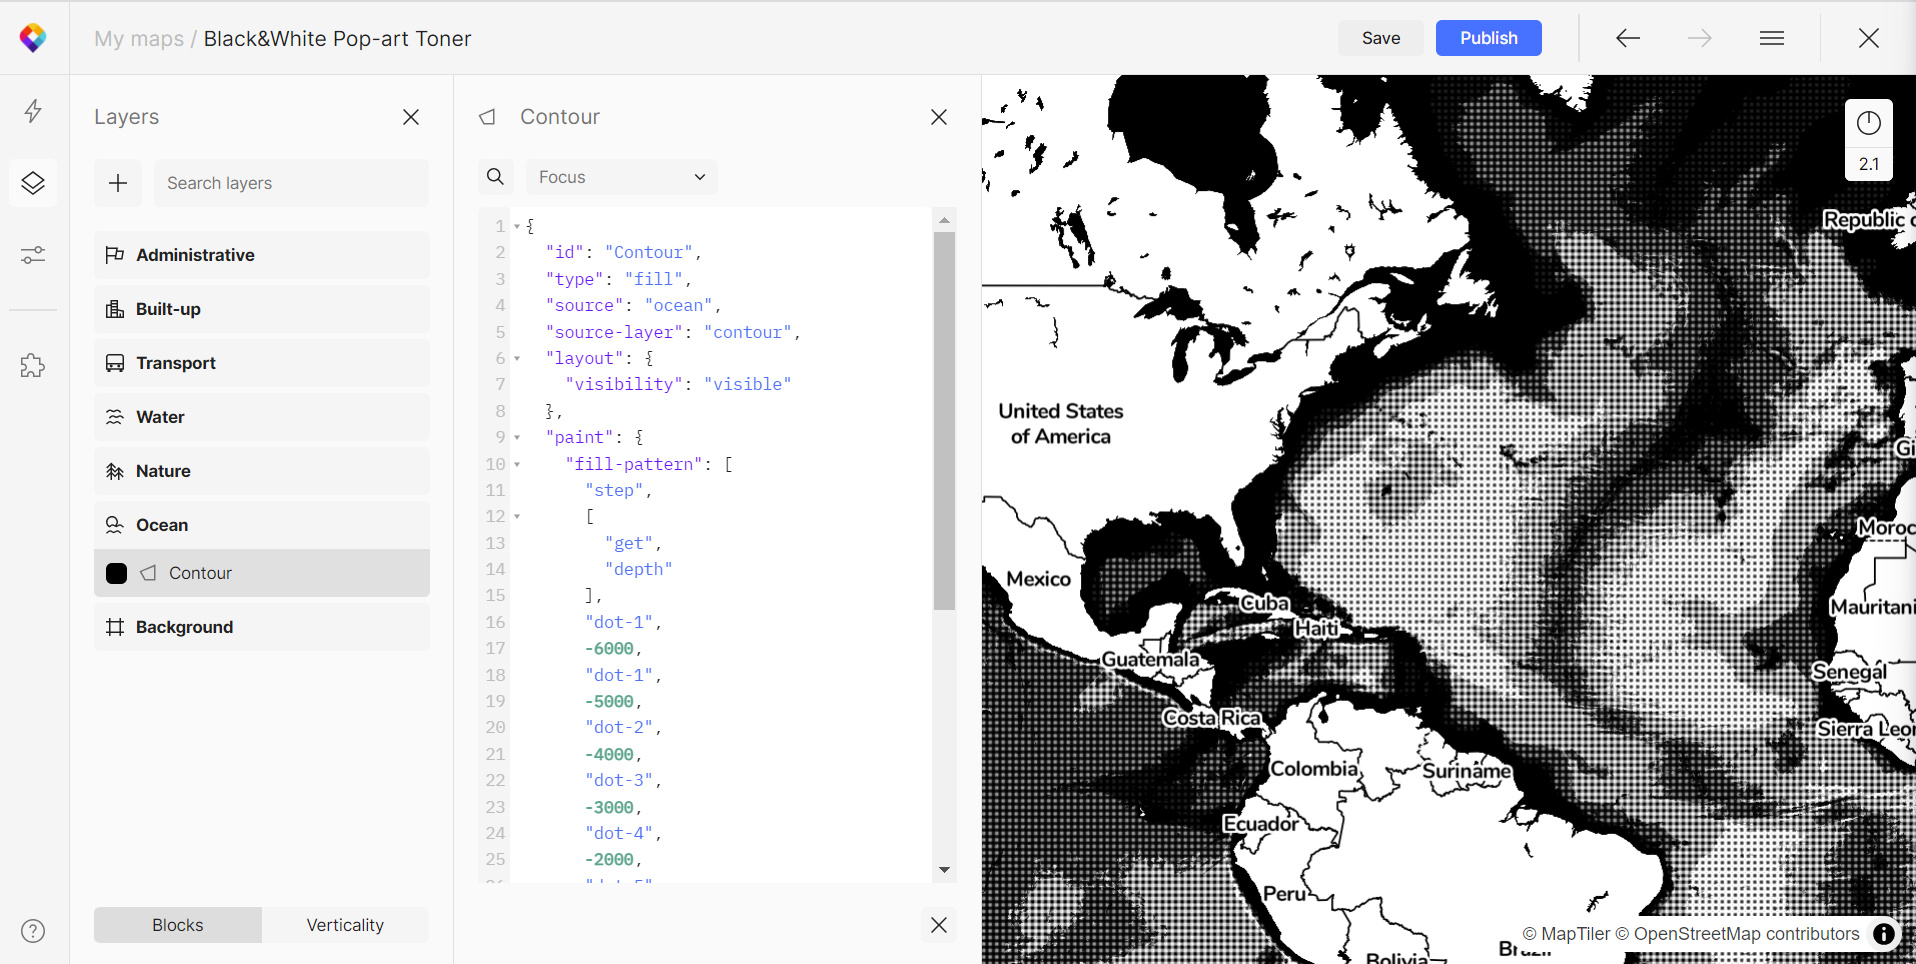The image size is (1916, 964).
Task: Select the Administrative layer group
Action: (x=262, y=255)
